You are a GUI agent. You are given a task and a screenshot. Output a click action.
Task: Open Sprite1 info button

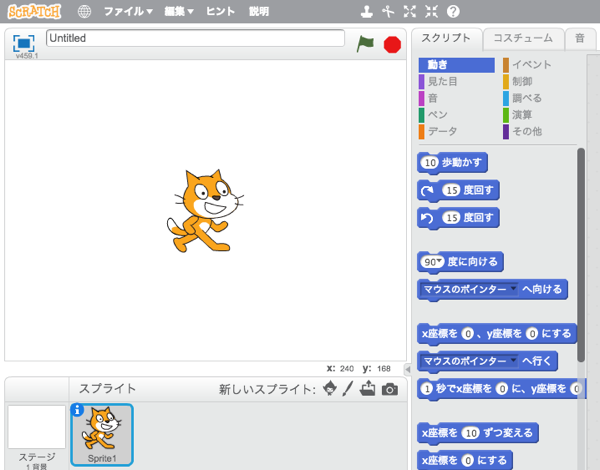coord(77,410)
